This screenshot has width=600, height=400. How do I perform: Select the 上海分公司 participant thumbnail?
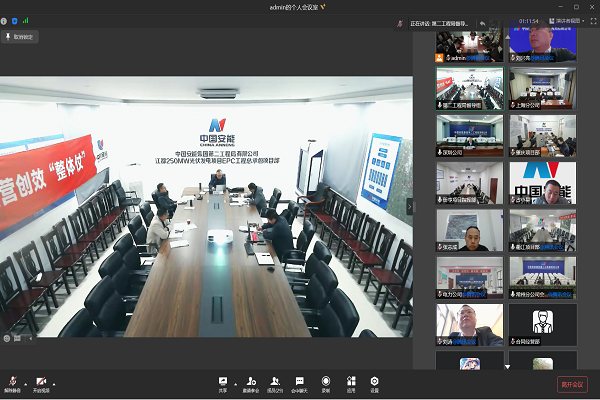[x=543, y=88]
